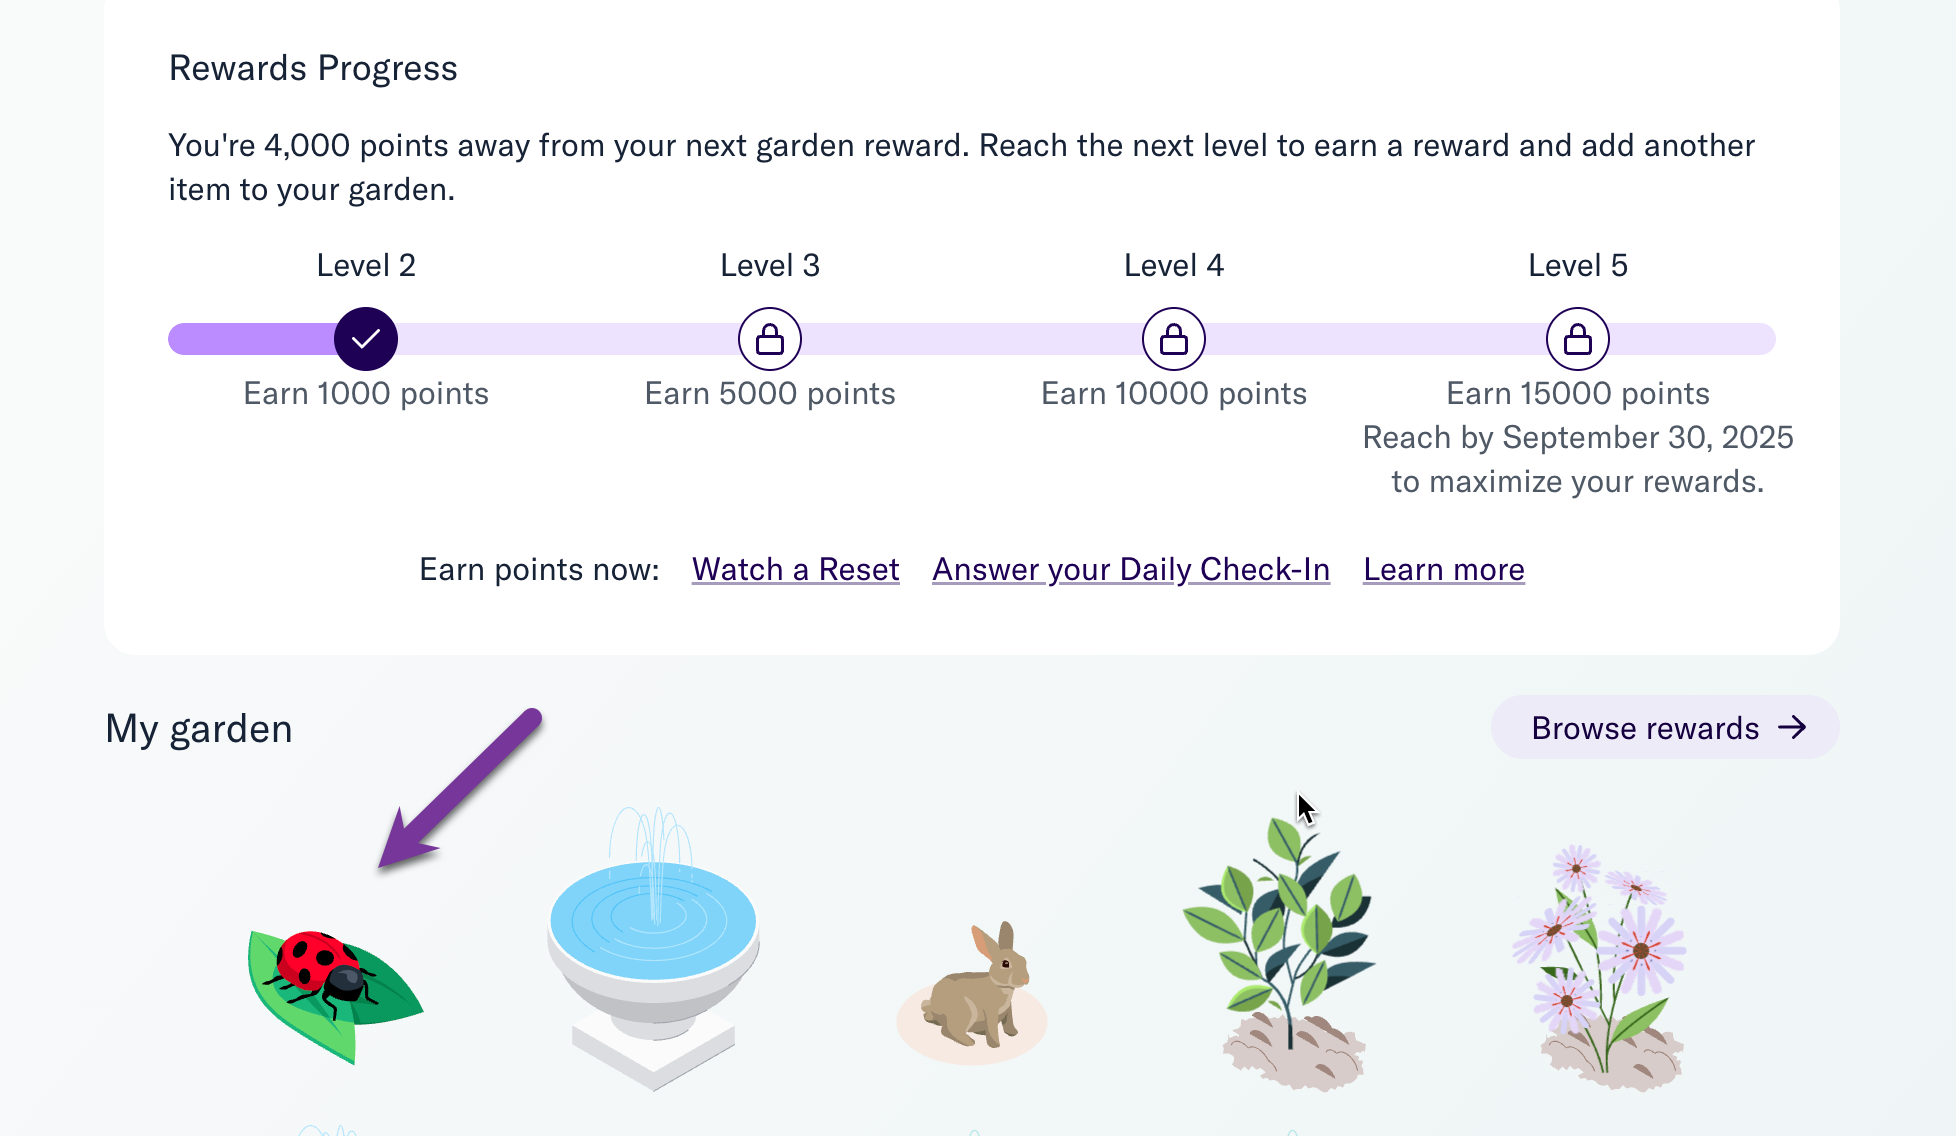Click the Level 3 lock icon

click(770, 339)
